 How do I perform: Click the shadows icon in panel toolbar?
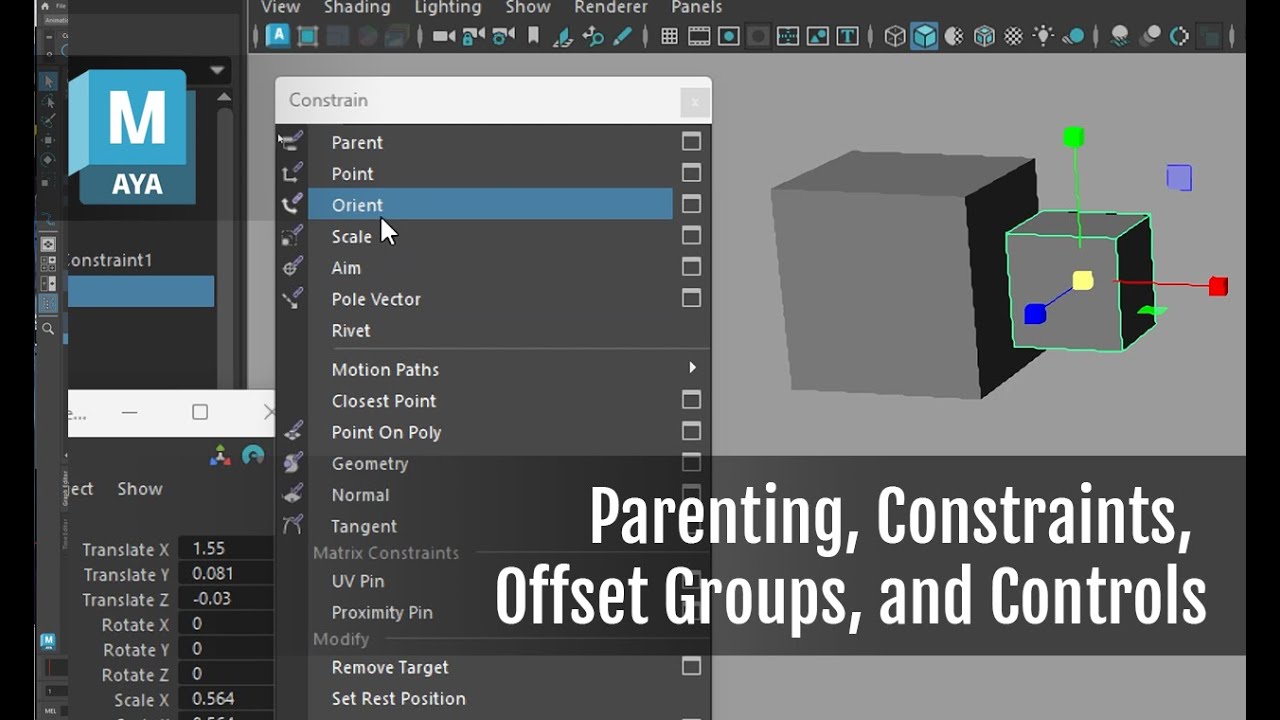(x=1074, y=37)
